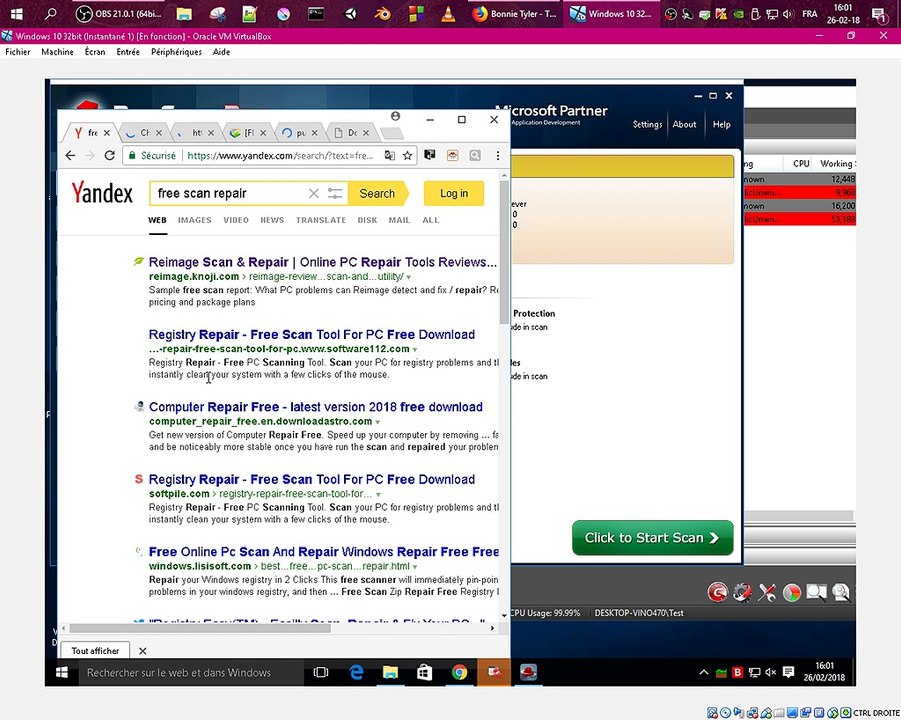
Task: Select the fourth Chrome tab with green icon
Action: coord(248,133)
